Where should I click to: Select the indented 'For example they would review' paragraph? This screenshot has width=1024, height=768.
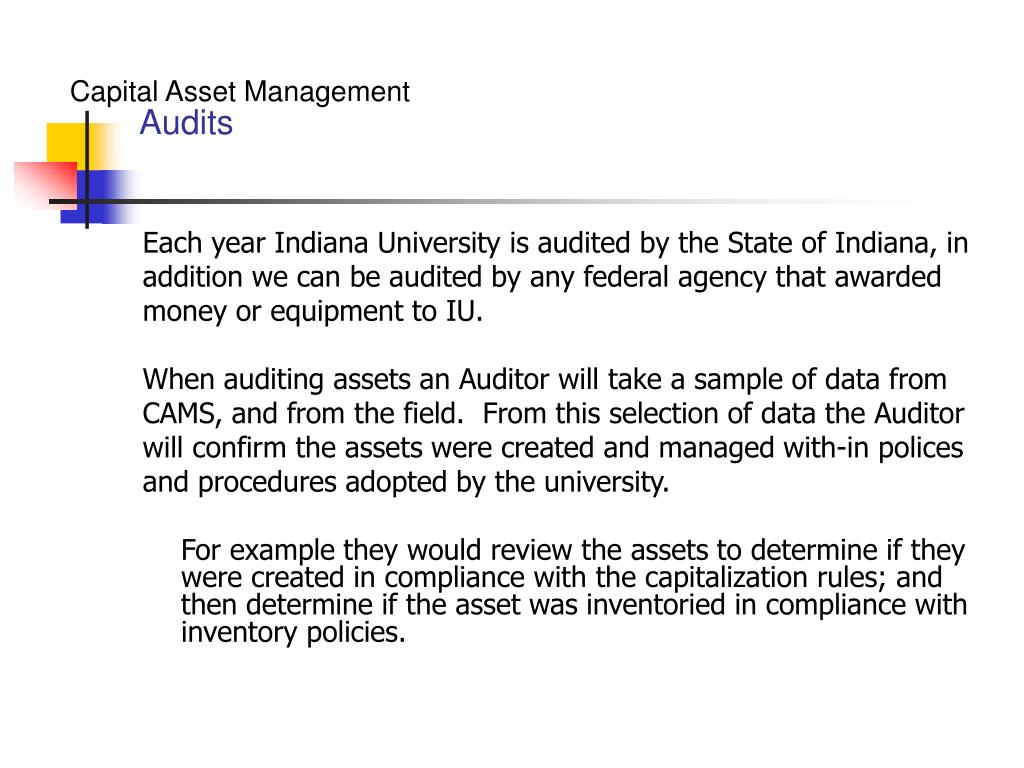pos(573,592)
